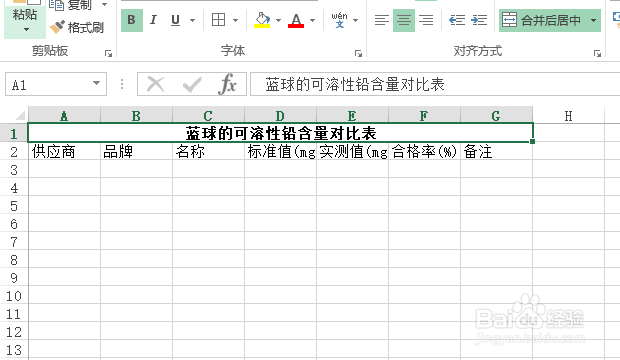
Task: Toggle Underline formatting button
Action: point(175,20)
